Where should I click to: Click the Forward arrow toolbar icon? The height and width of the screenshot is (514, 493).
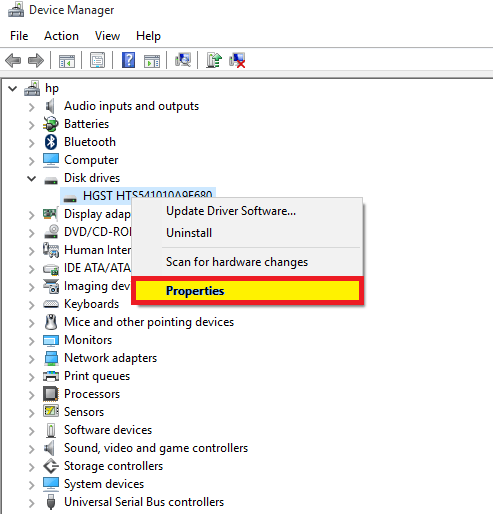36,60
